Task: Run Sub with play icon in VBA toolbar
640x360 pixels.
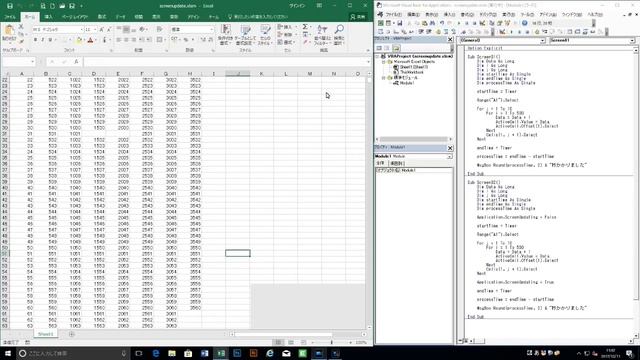Action: [459, 23]
